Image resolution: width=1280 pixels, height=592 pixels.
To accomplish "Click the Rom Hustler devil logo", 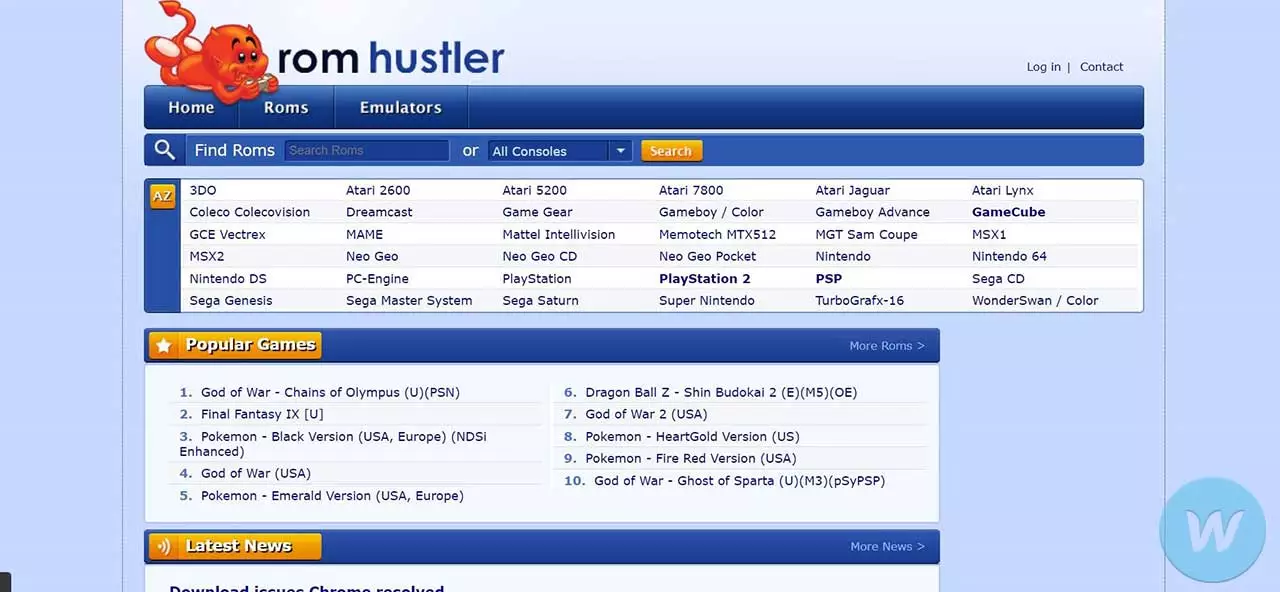I will [210, 50].
